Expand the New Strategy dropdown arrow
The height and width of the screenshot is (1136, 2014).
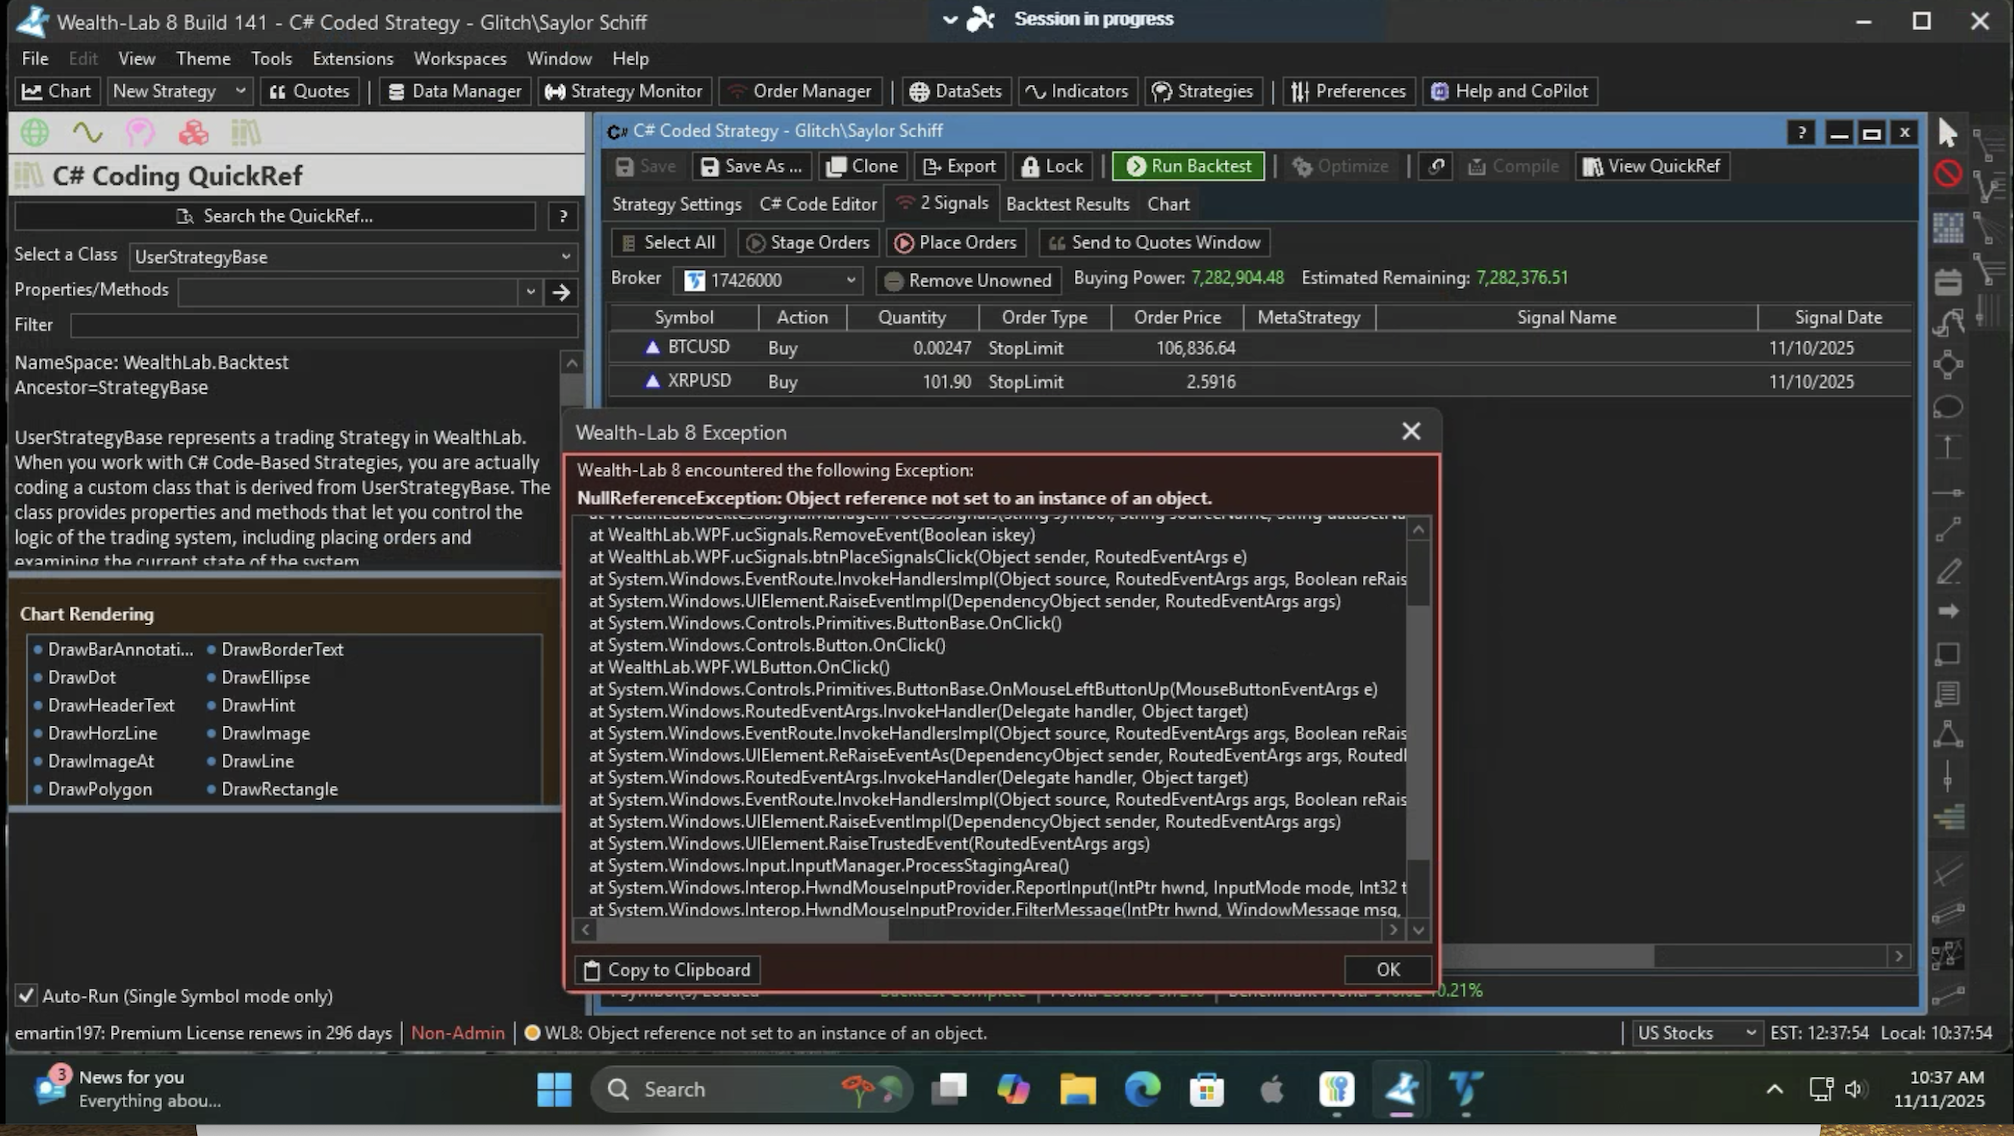[x=240, y=91]
